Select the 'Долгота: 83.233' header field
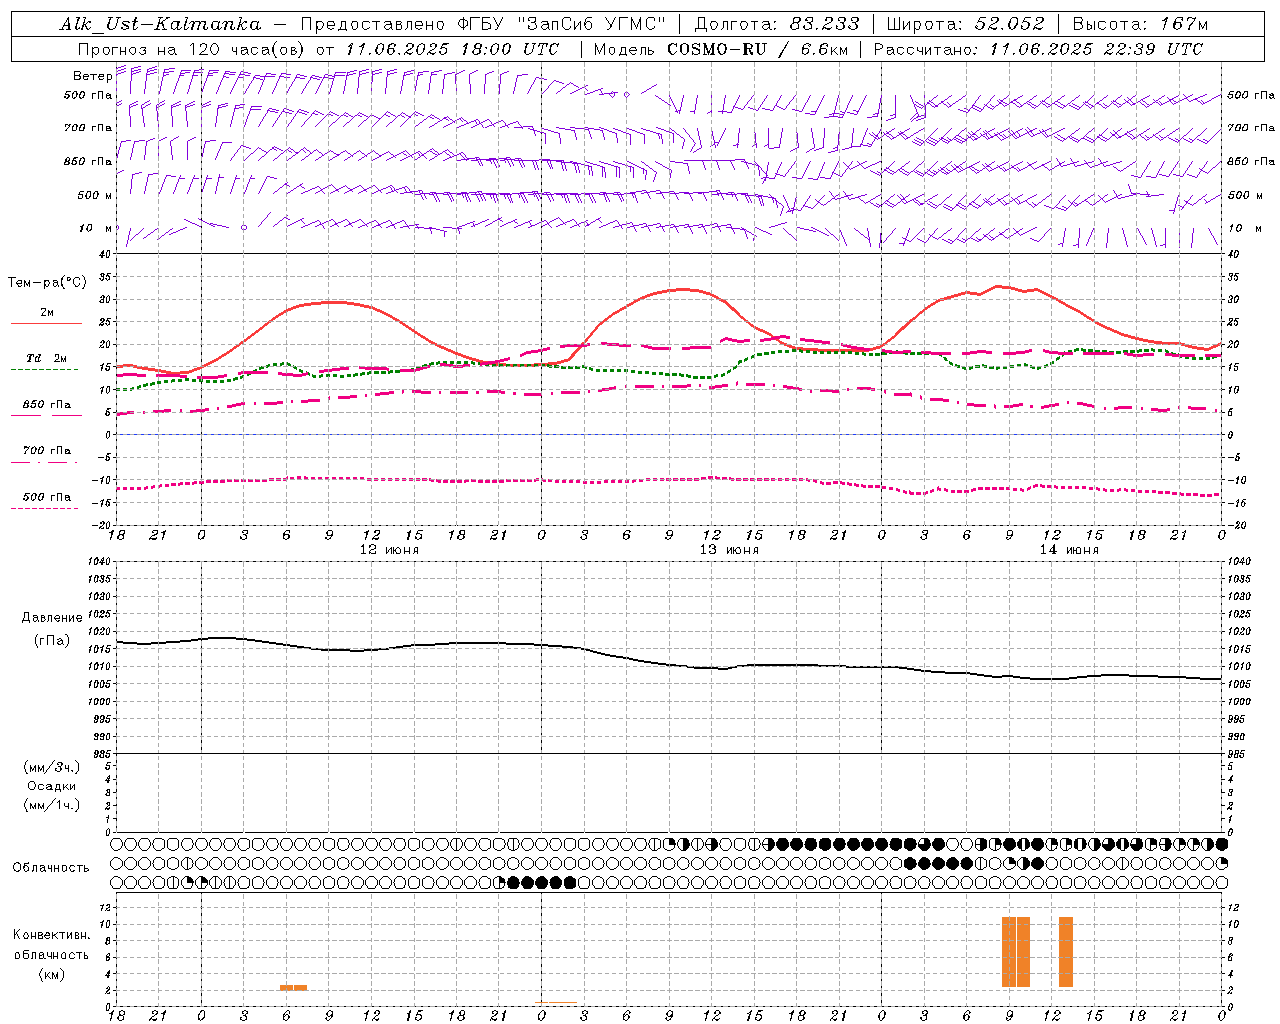The image size is (1280, 1024). tap(777, 24)
